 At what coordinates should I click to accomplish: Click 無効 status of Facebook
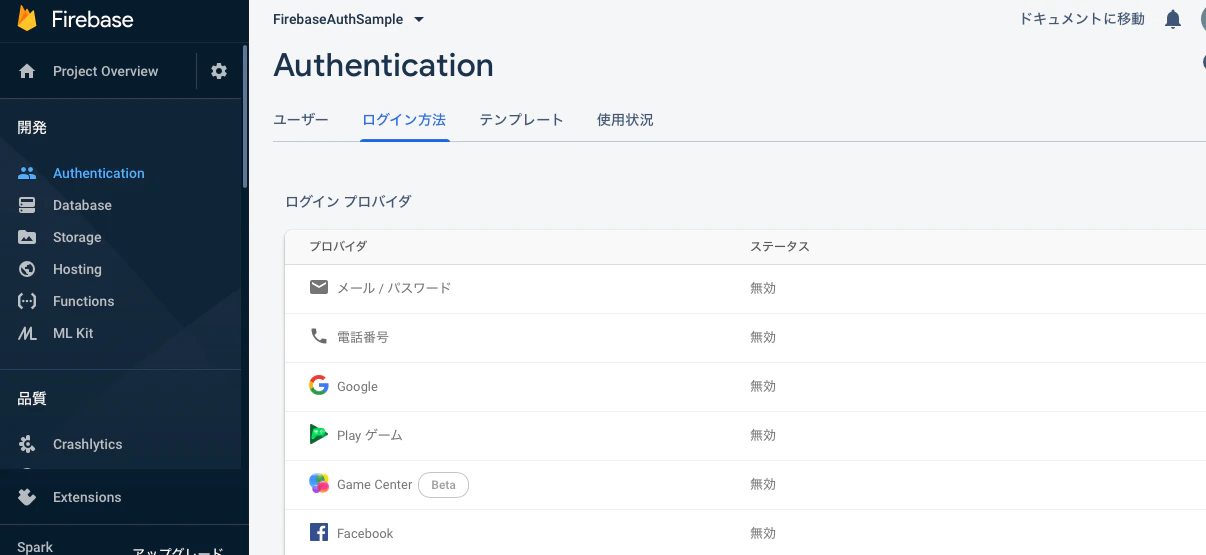click(763, 533)
